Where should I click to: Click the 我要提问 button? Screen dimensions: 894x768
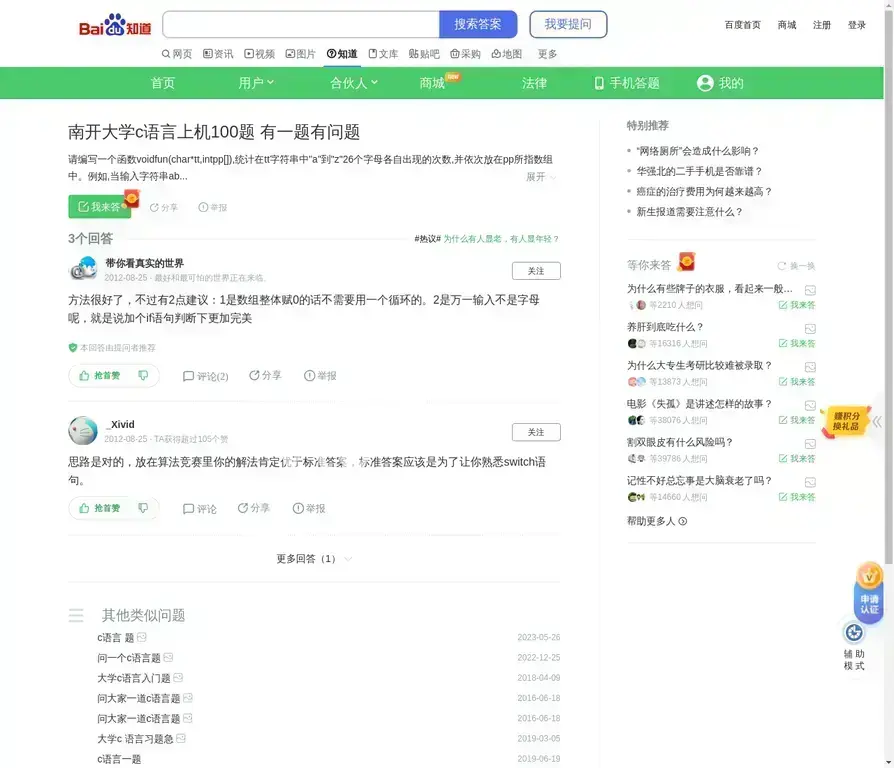(x=568, y=25)
